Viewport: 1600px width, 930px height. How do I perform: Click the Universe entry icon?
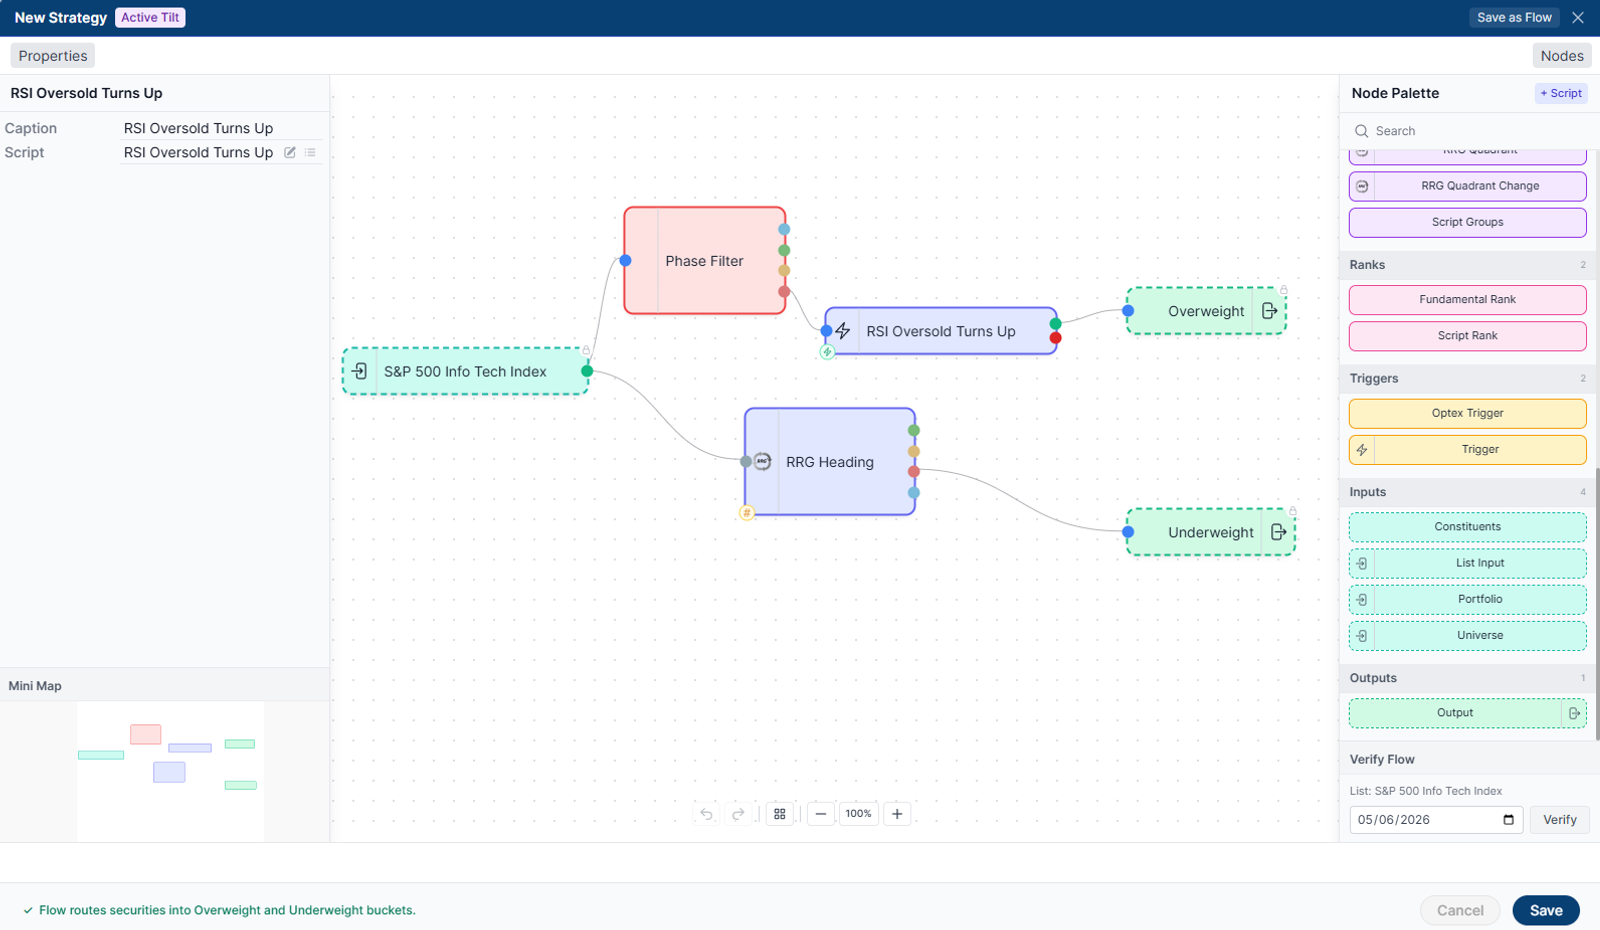coord(1362,635)
